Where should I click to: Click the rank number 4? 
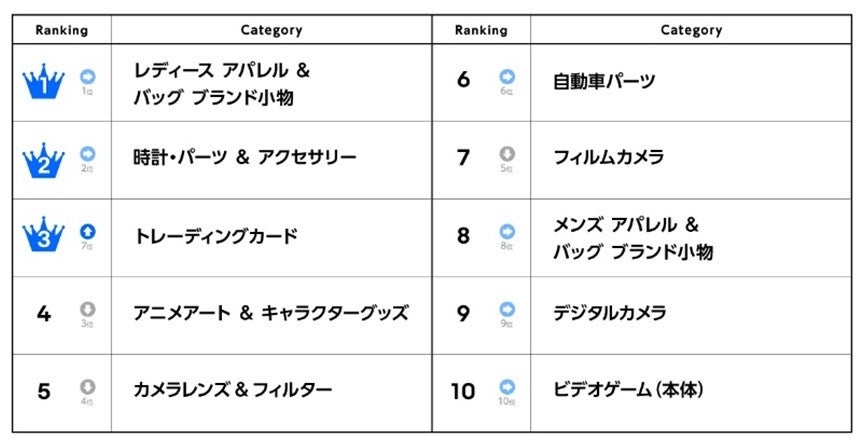coord(43,314)
